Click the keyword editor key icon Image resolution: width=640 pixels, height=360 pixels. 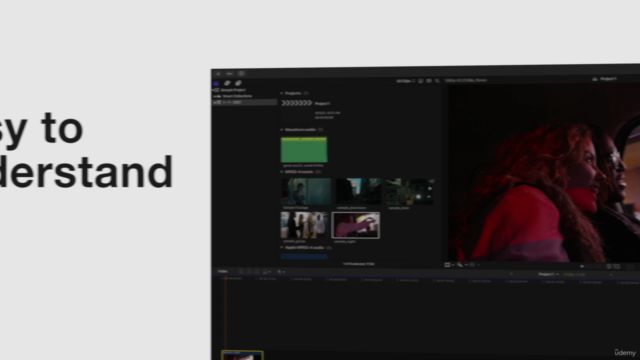coord(230,74)
